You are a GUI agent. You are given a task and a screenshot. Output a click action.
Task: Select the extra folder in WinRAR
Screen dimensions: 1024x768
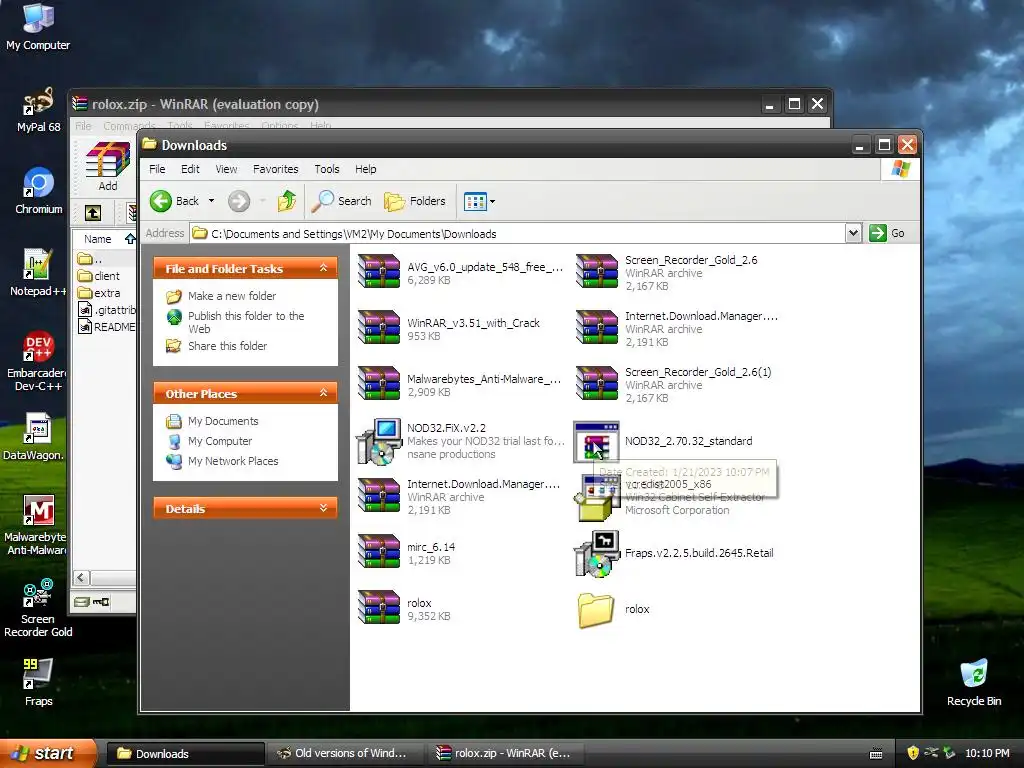[99, 293]
